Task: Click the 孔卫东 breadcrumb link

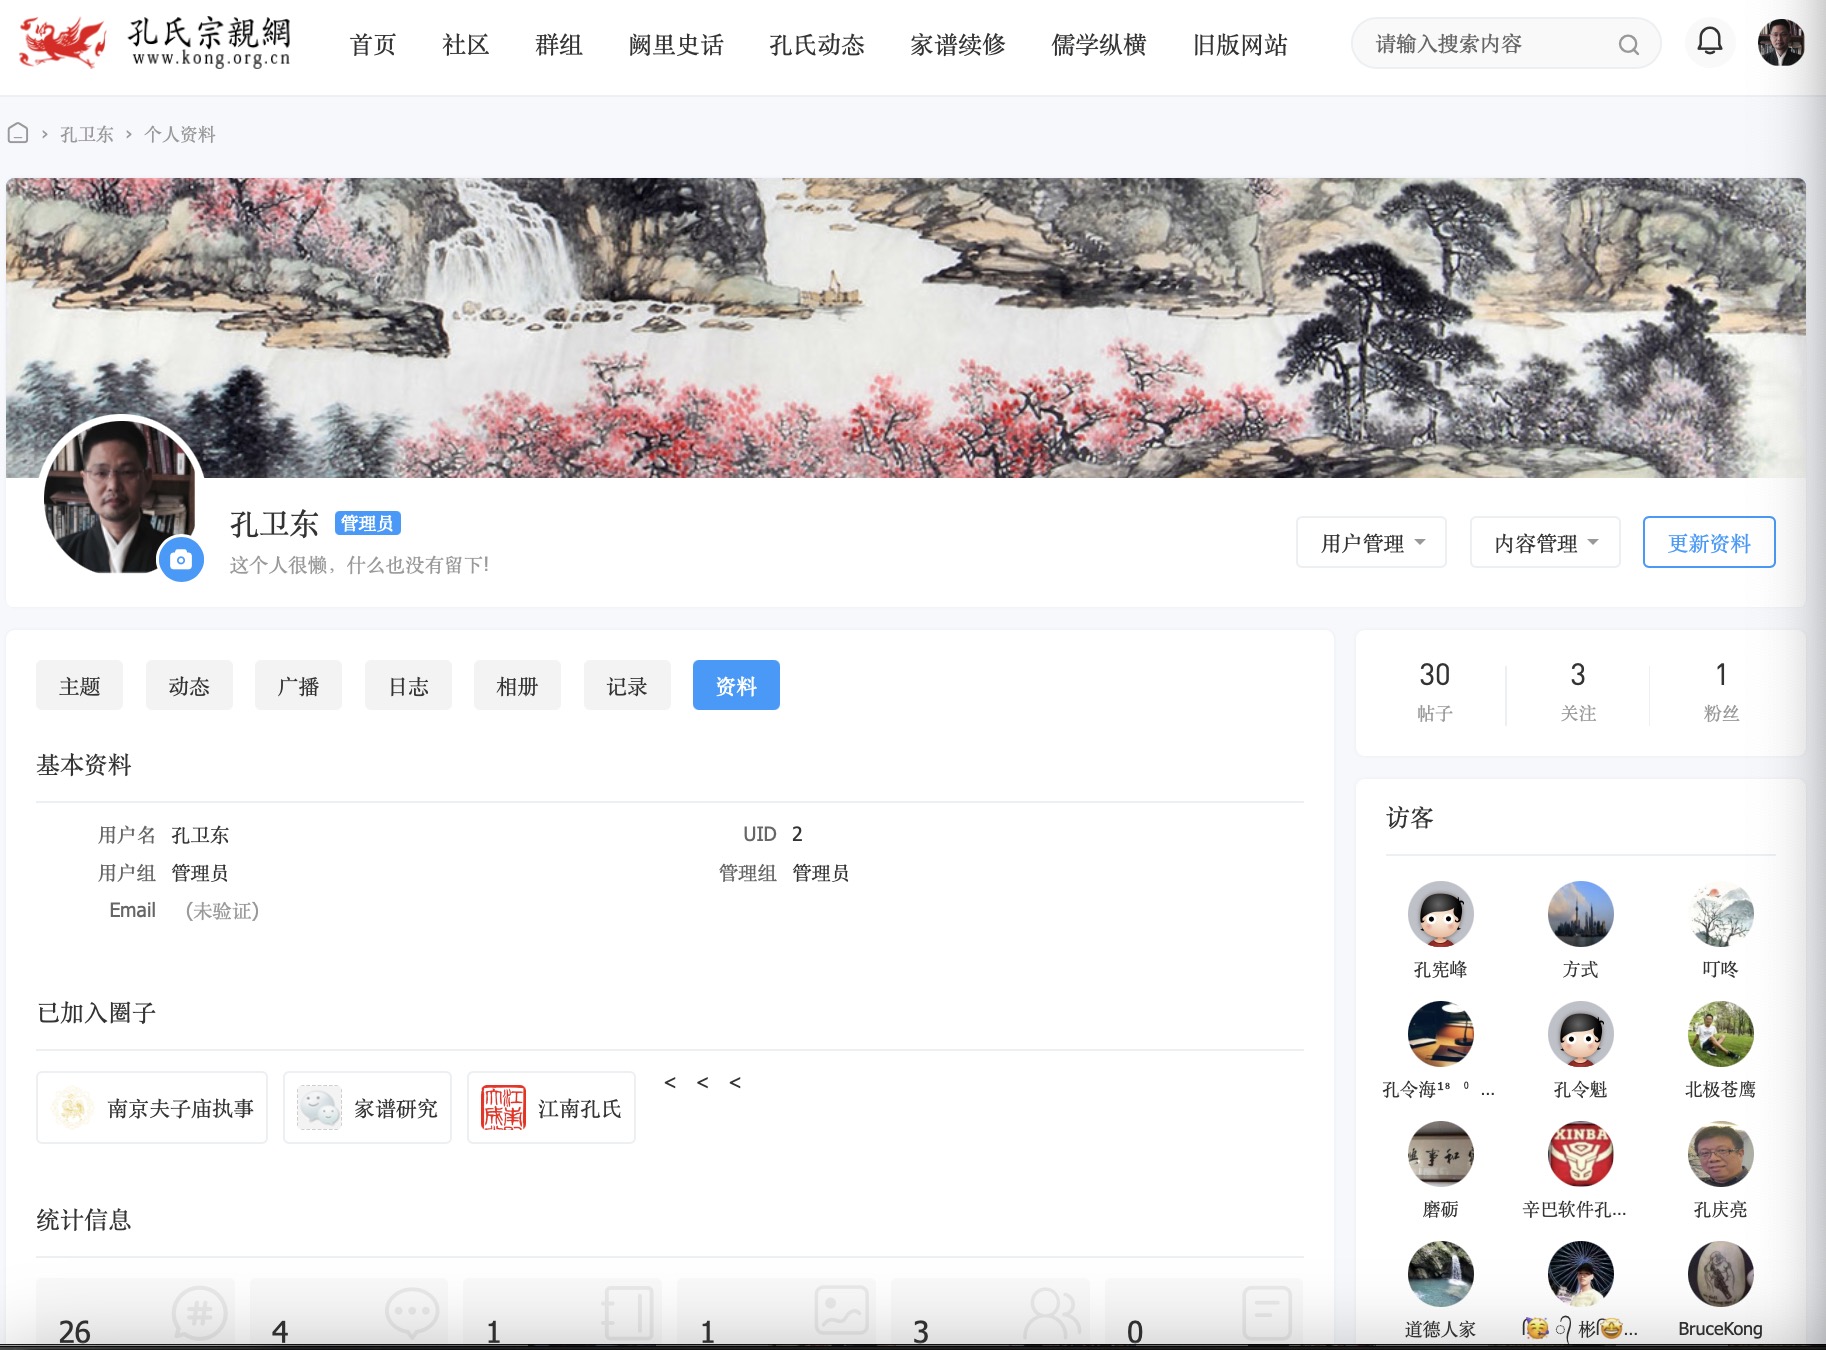Action: [x=87, y=134]
